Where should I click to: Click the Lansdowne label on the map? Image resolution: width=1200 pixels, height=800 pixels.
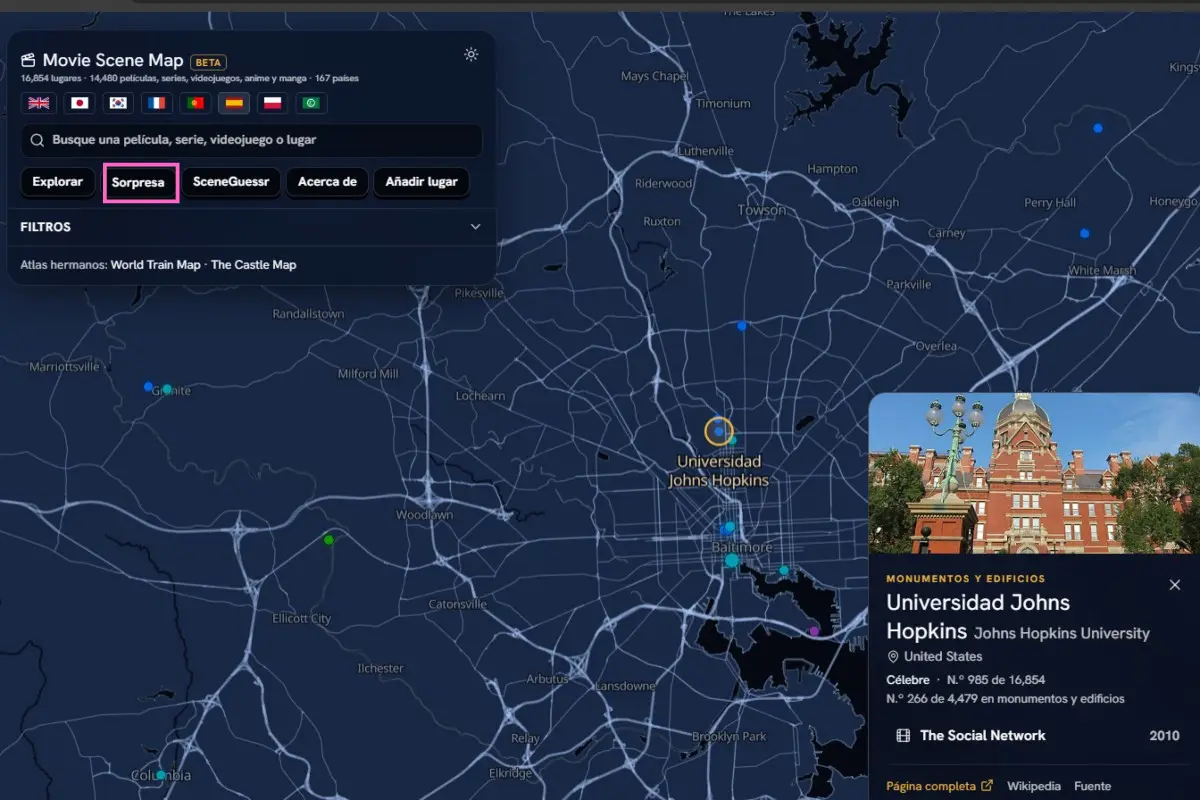point(625,687)
